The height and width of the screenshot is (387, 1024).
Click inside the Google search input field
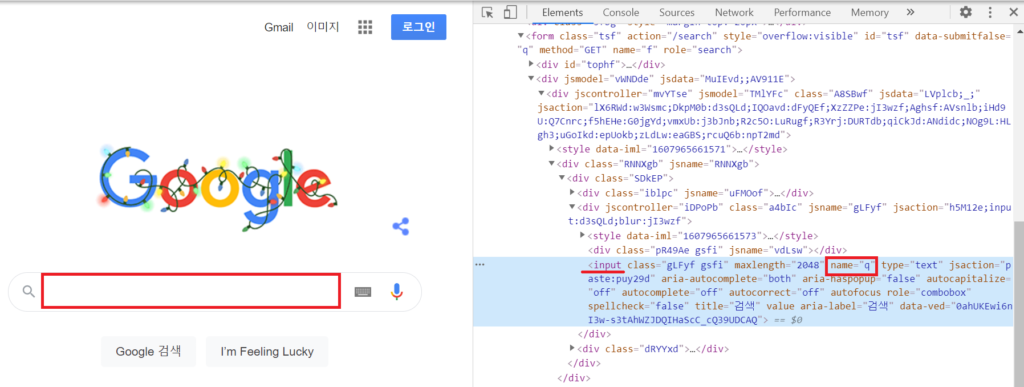point(191,291)
